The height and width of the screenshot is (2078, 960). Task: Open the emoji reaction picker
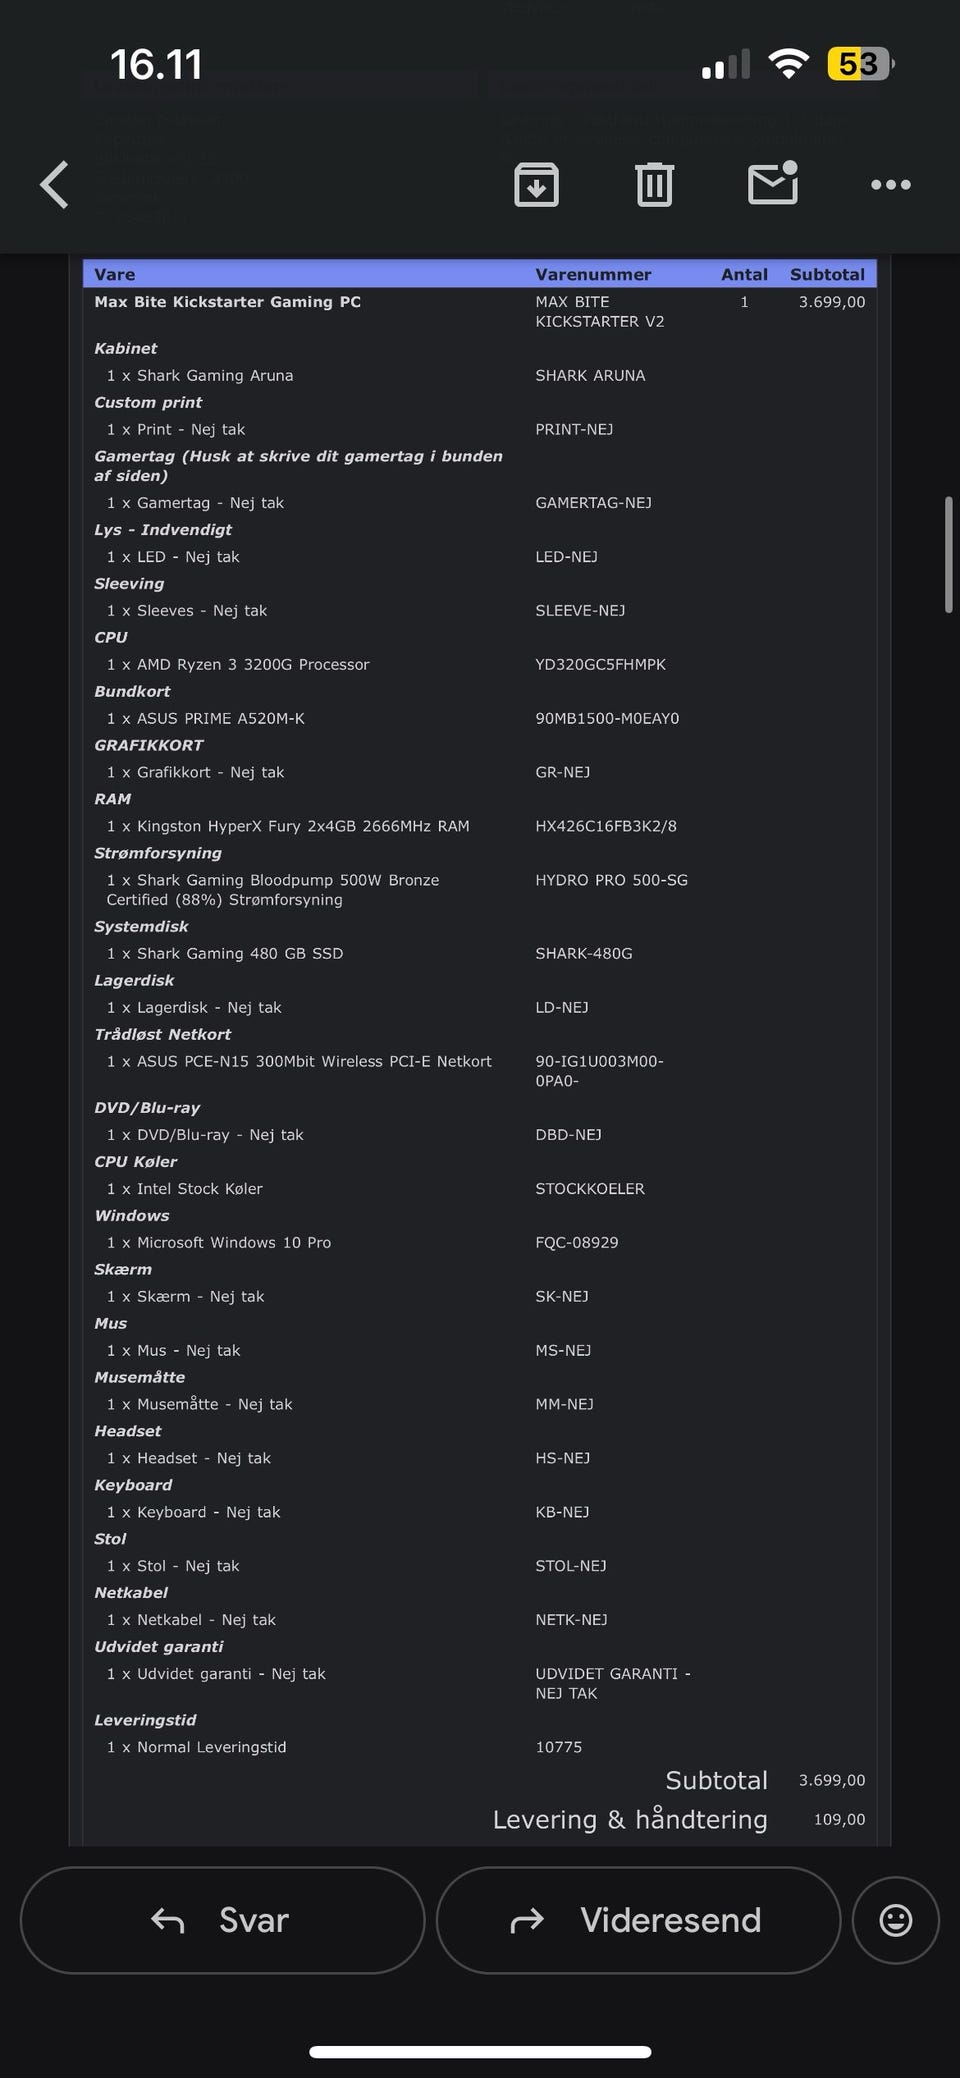(895, 1920)
